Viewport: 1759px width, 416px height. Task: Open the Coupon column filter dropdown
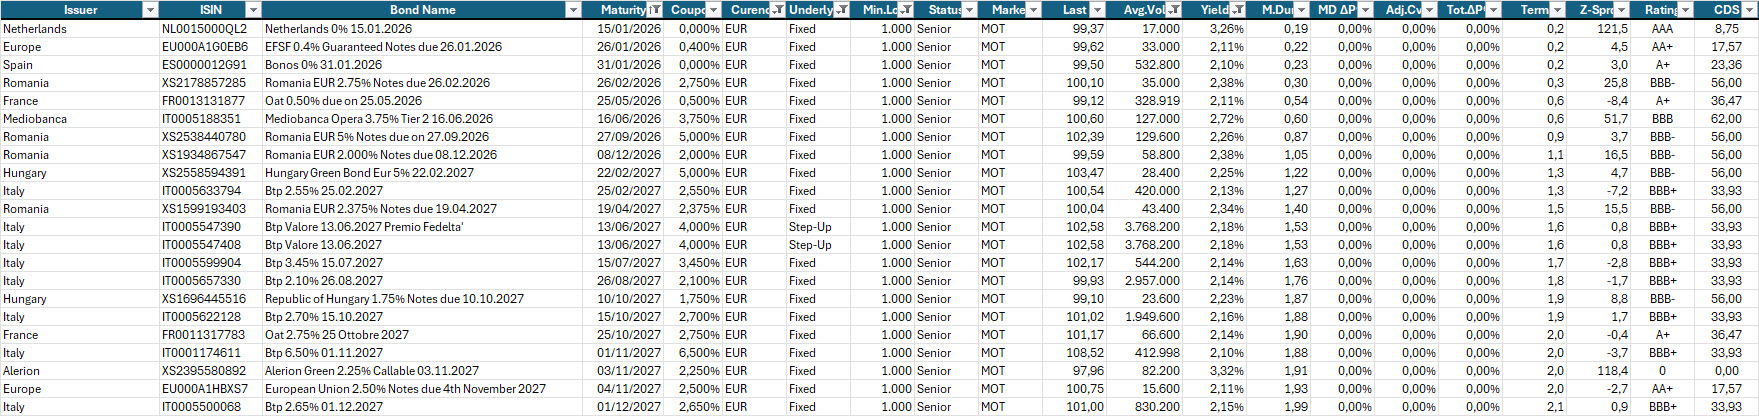(713, 10)
